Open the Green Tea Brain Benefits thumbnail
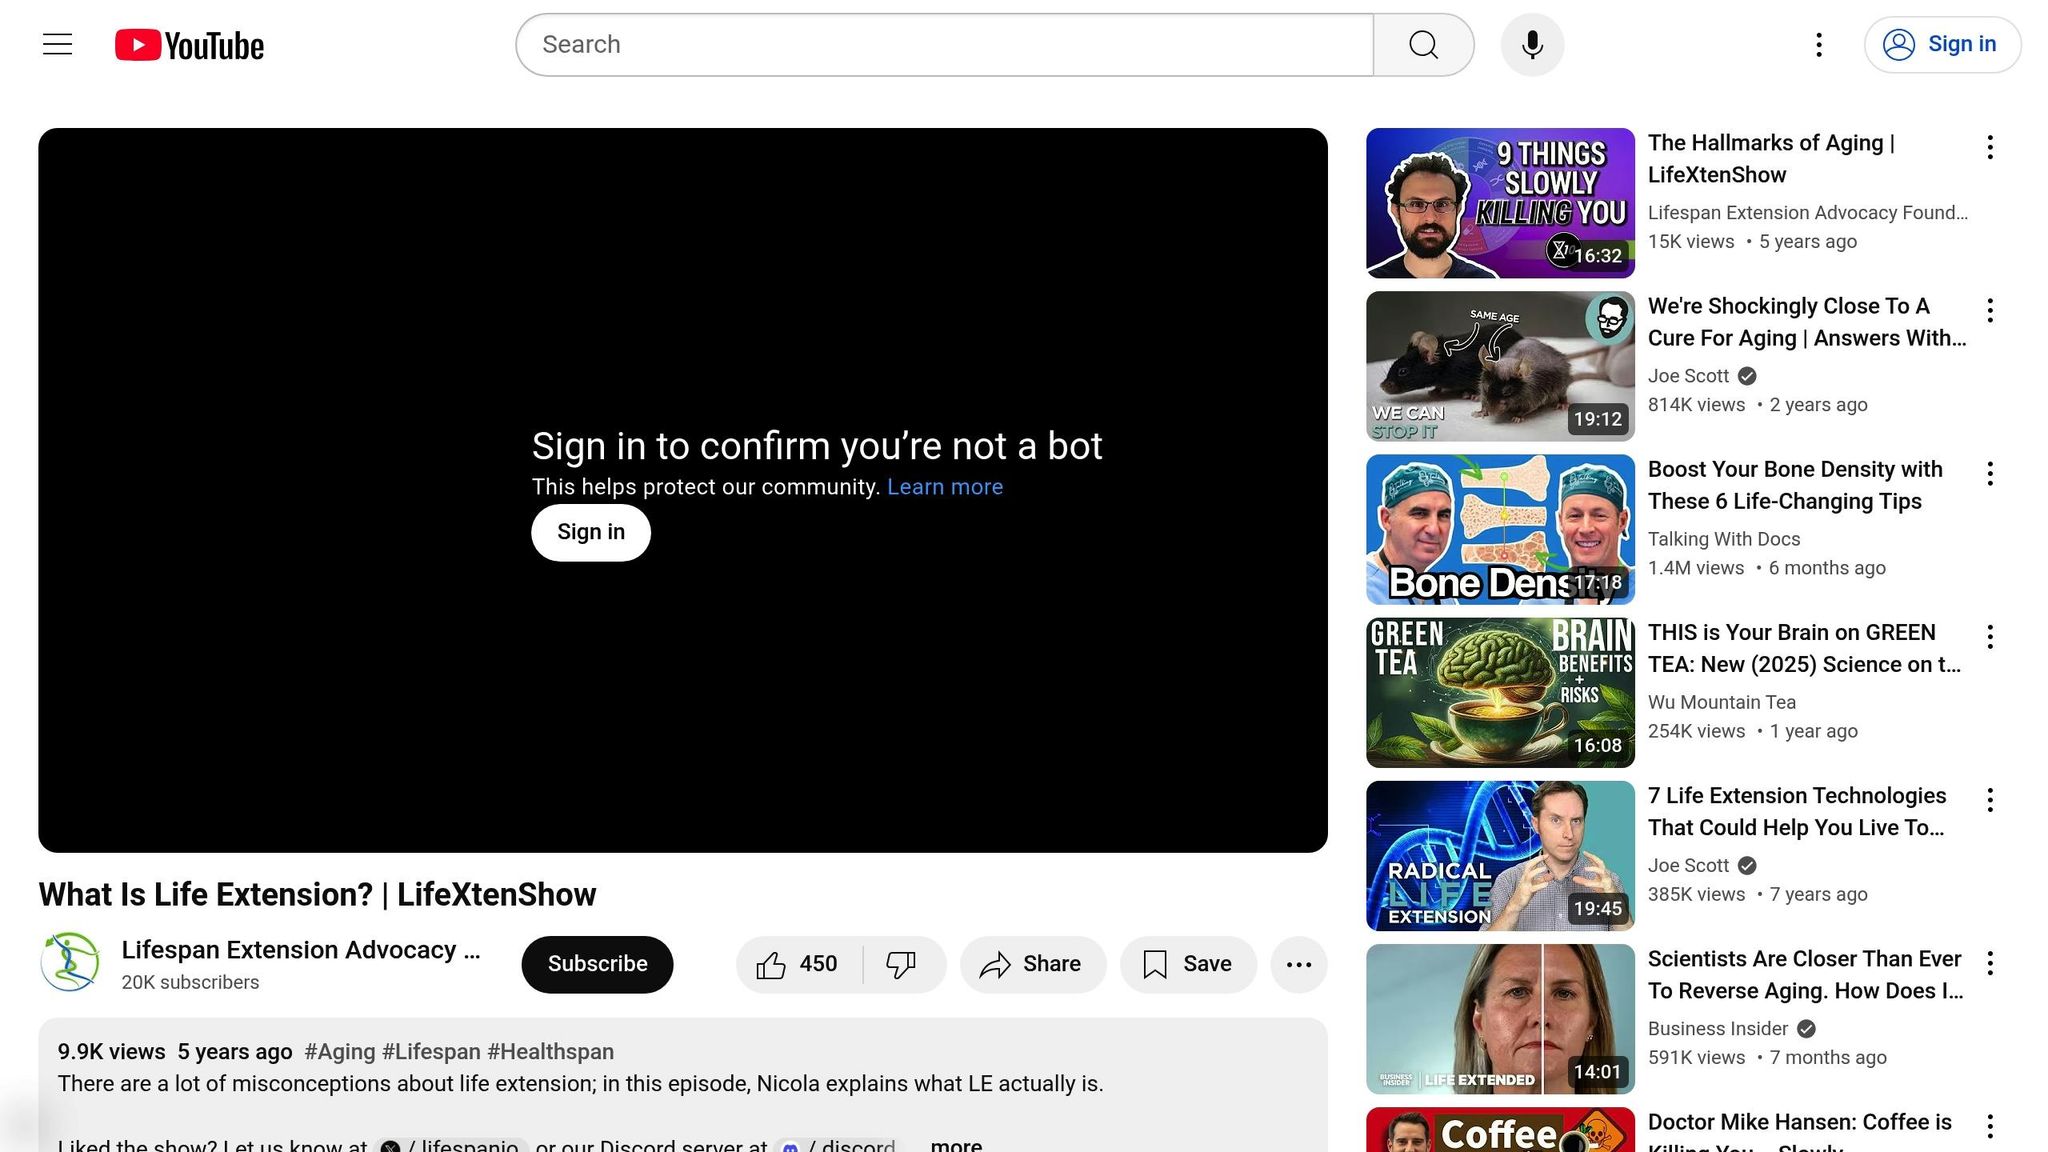The width and height of the screenshot is (2048, 1152). coord(1500,692)
